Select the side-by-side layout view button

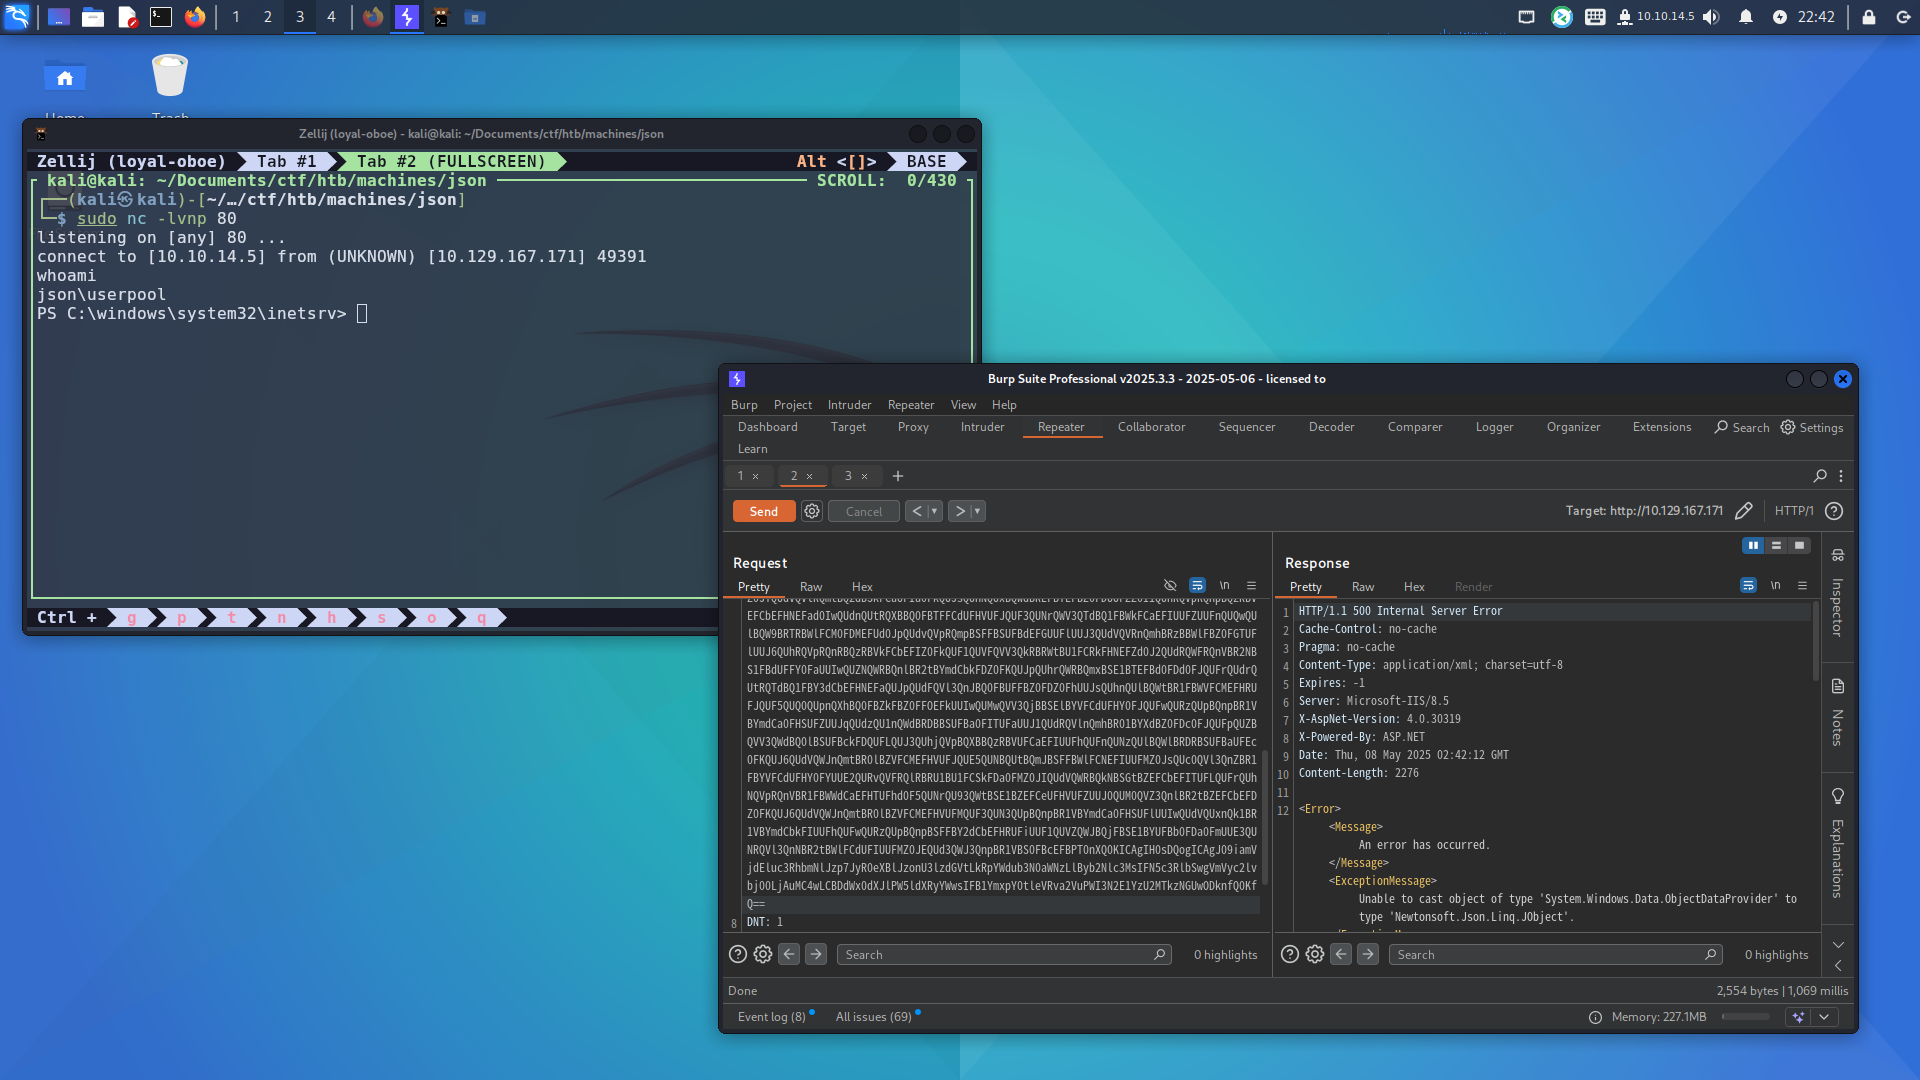pyautogui.click(x=1753, y=545)
